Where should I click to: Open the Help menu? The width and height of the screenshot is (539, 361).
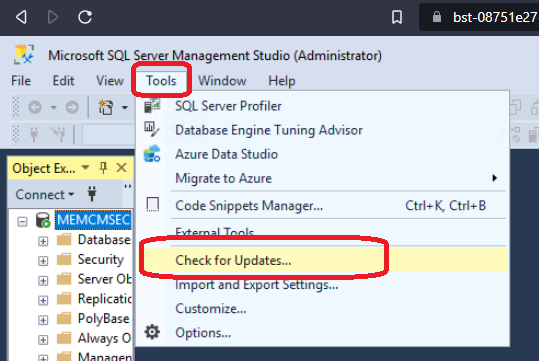(282, 81)
